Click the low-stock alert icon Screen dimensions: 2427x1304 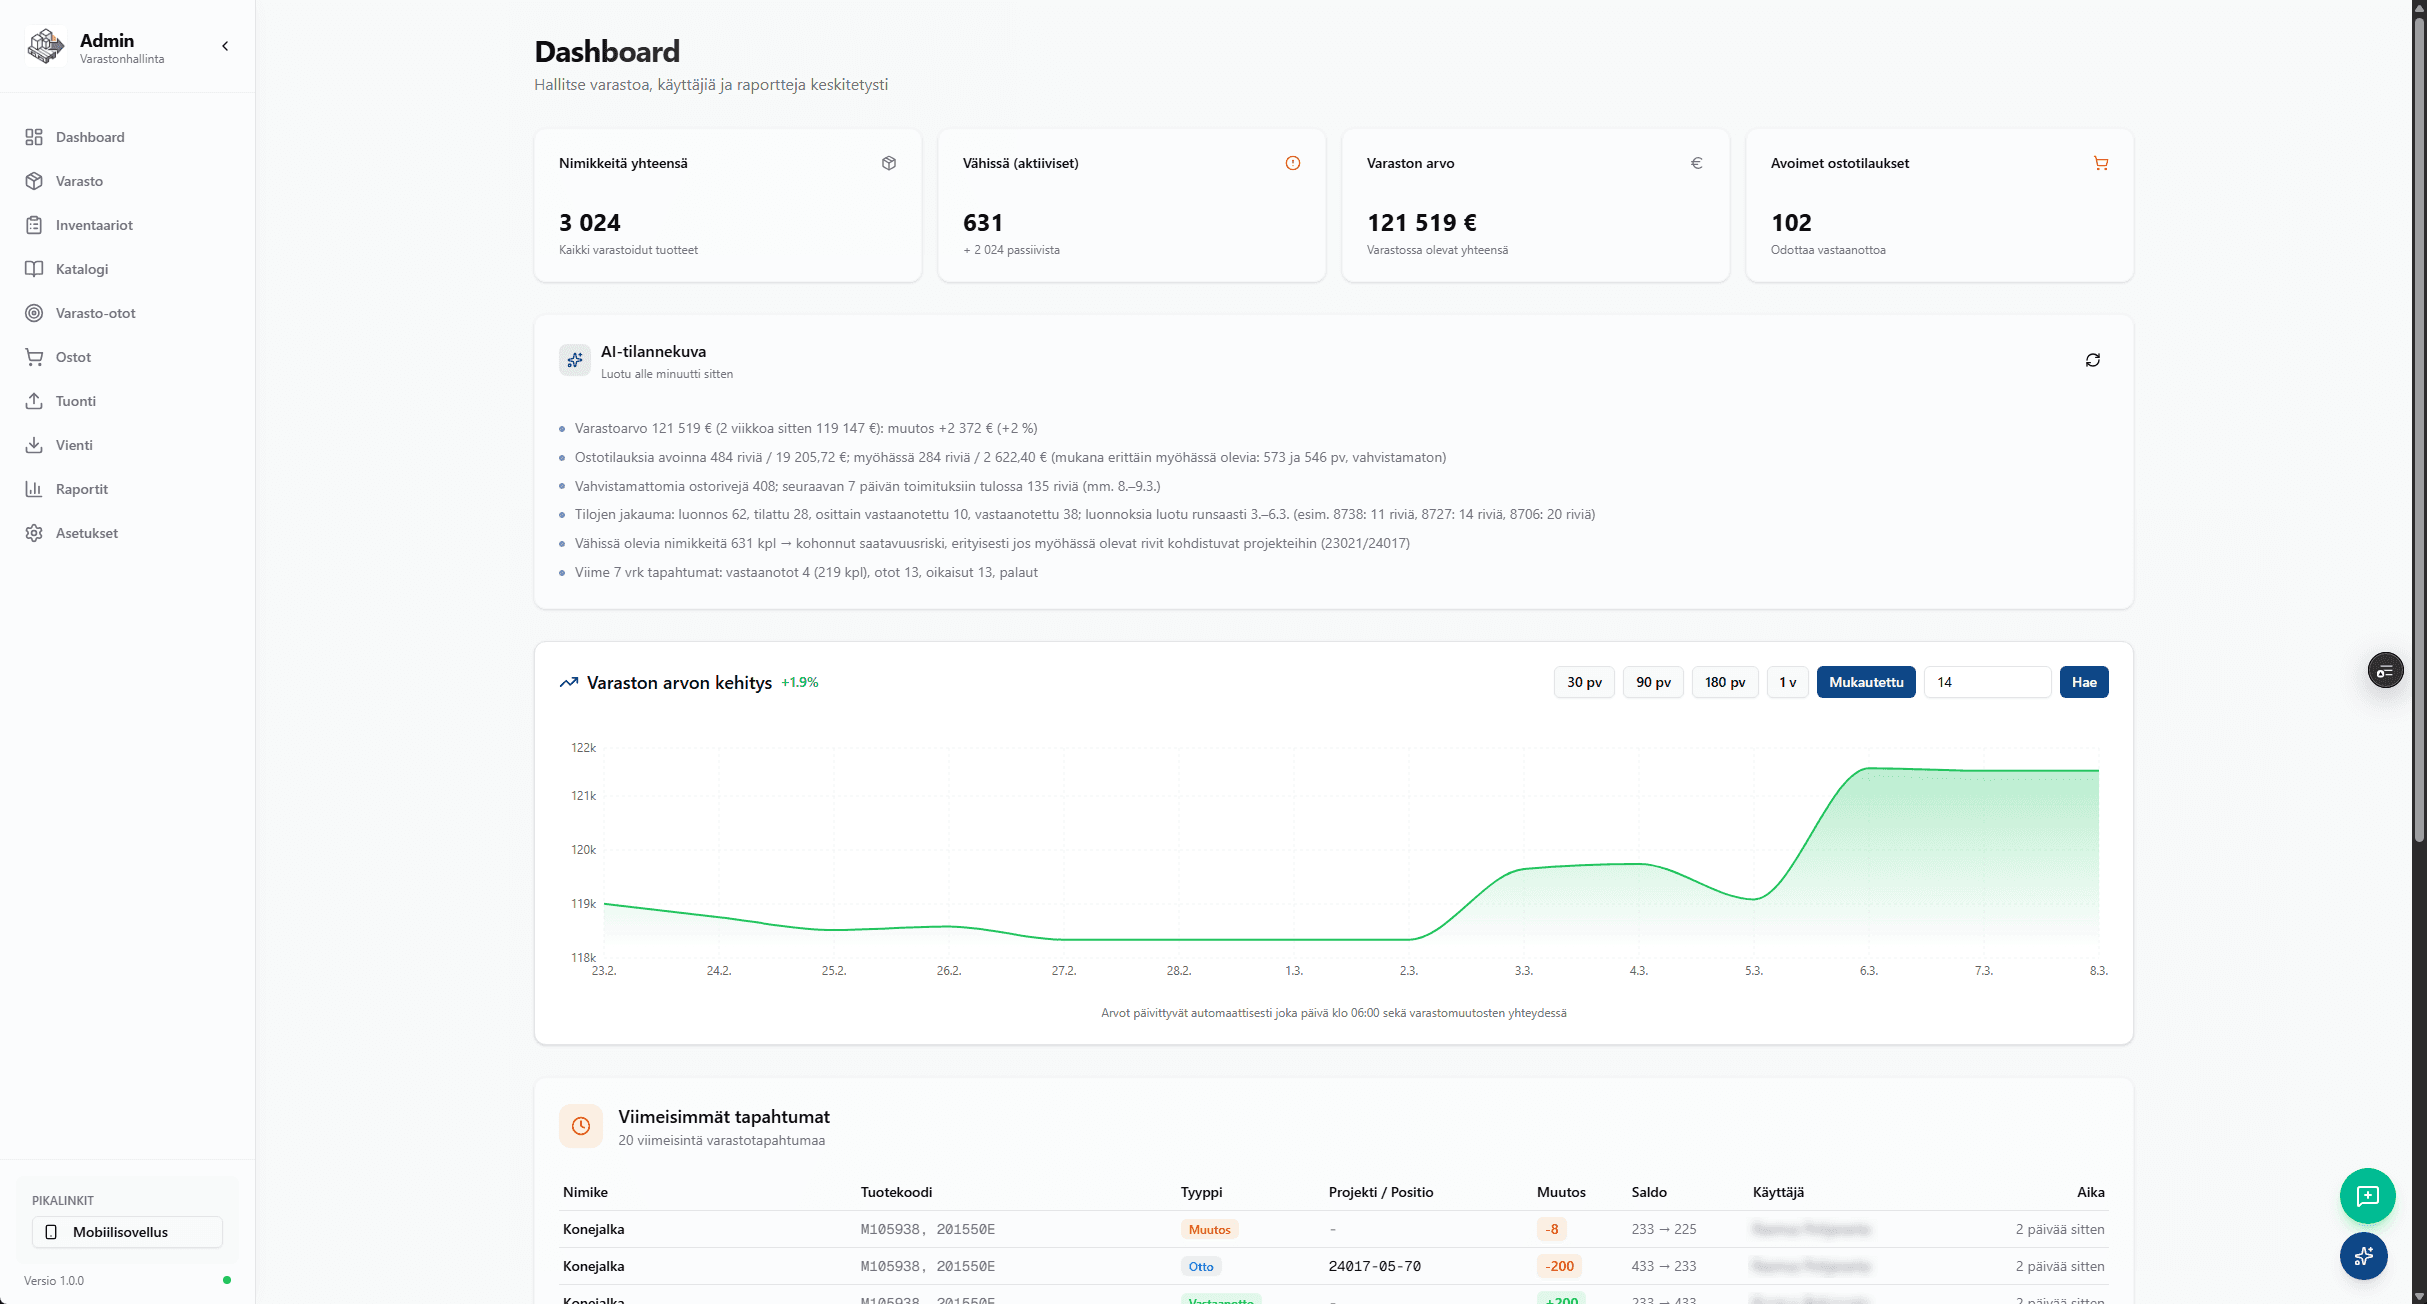tap(1292, 163)
